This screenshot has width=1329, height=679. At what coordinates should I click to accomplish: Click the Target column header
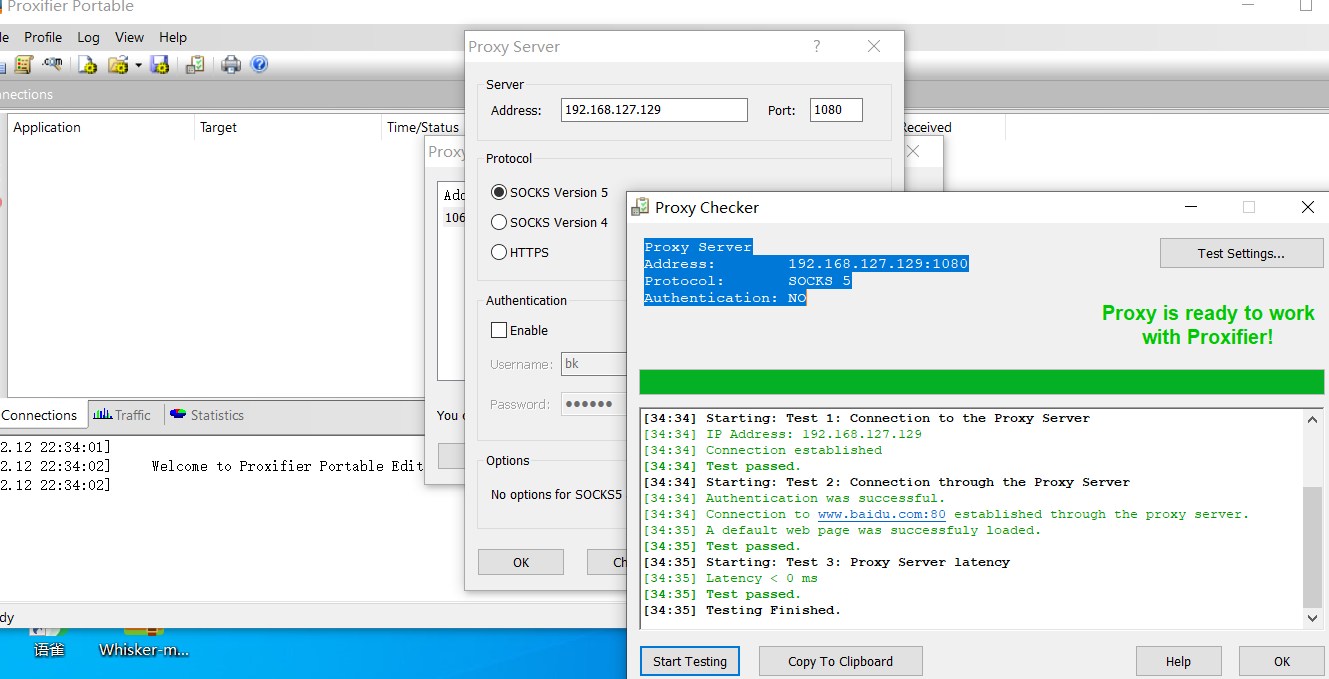pos(287,127)
